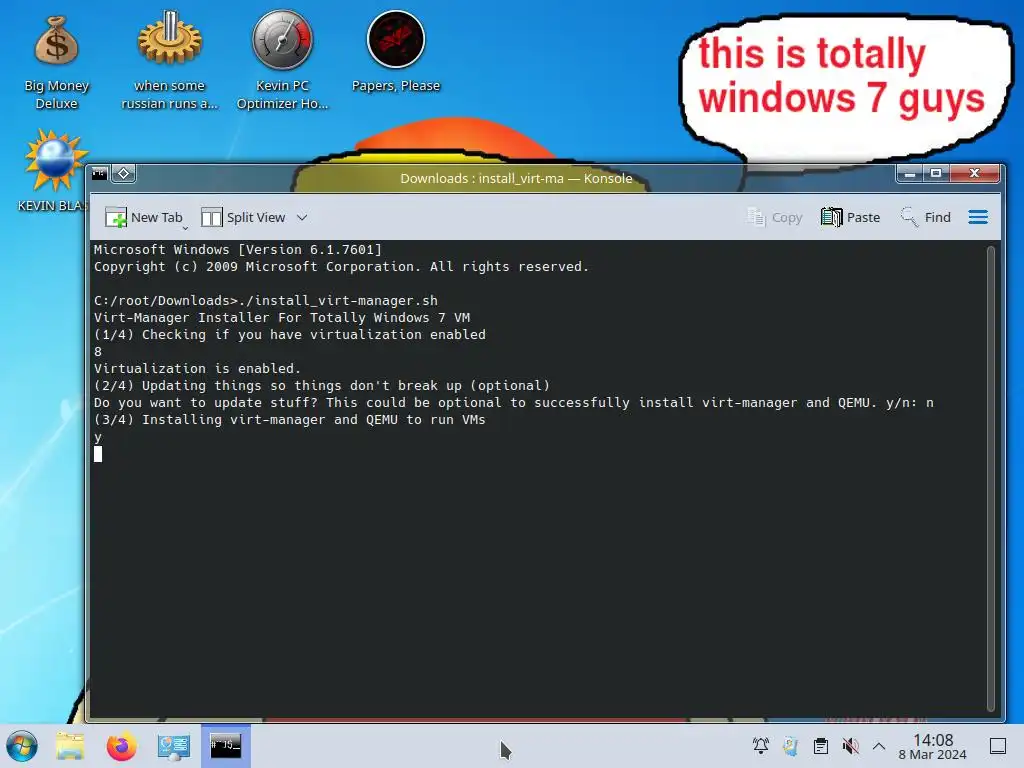Screen dimensions: 1024x768
Task: Open the clipboard tray icon
Action: 821,746
